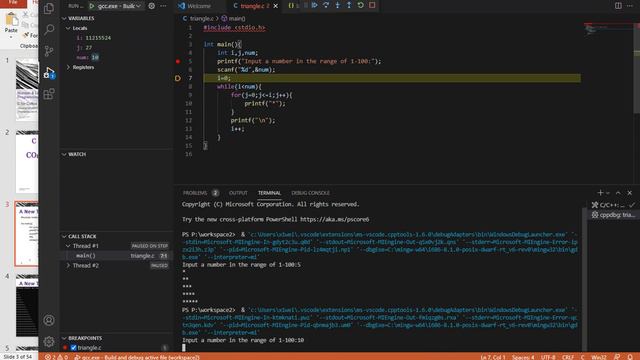Open the Run and Debug view
Viewport: 640px width, 360px height.
coord(49,73)
